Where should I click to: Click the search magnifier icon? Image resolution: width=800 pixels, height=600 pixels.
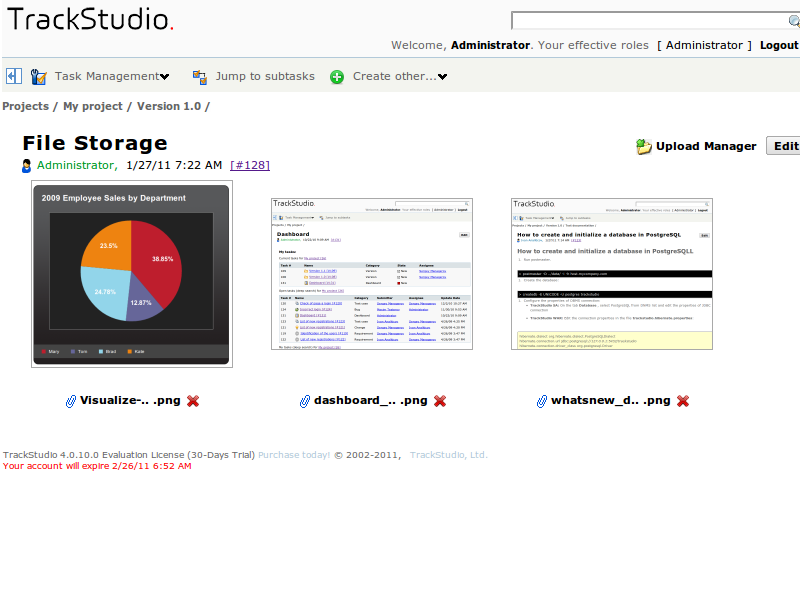[x=794, y=21]
